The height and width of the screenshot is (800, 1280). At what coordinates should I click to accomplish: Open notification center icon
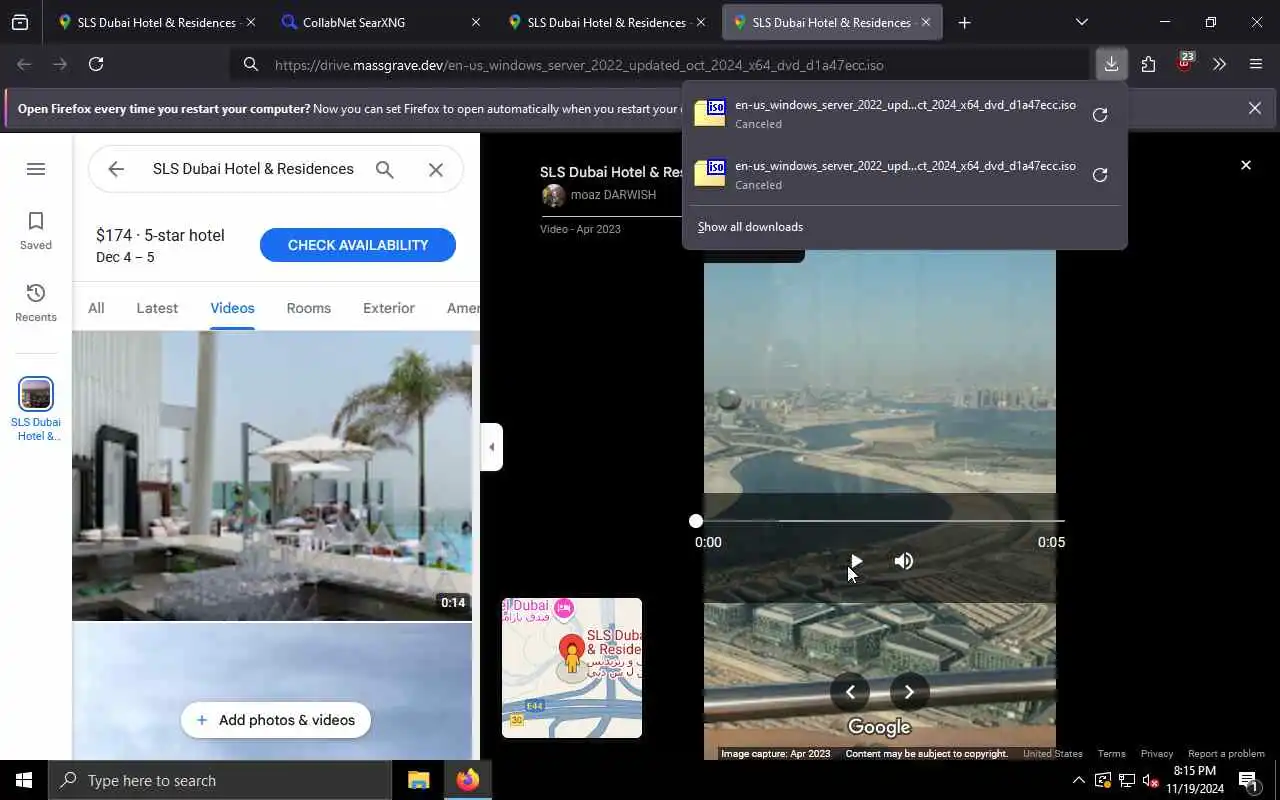(x=1248, y=780)
